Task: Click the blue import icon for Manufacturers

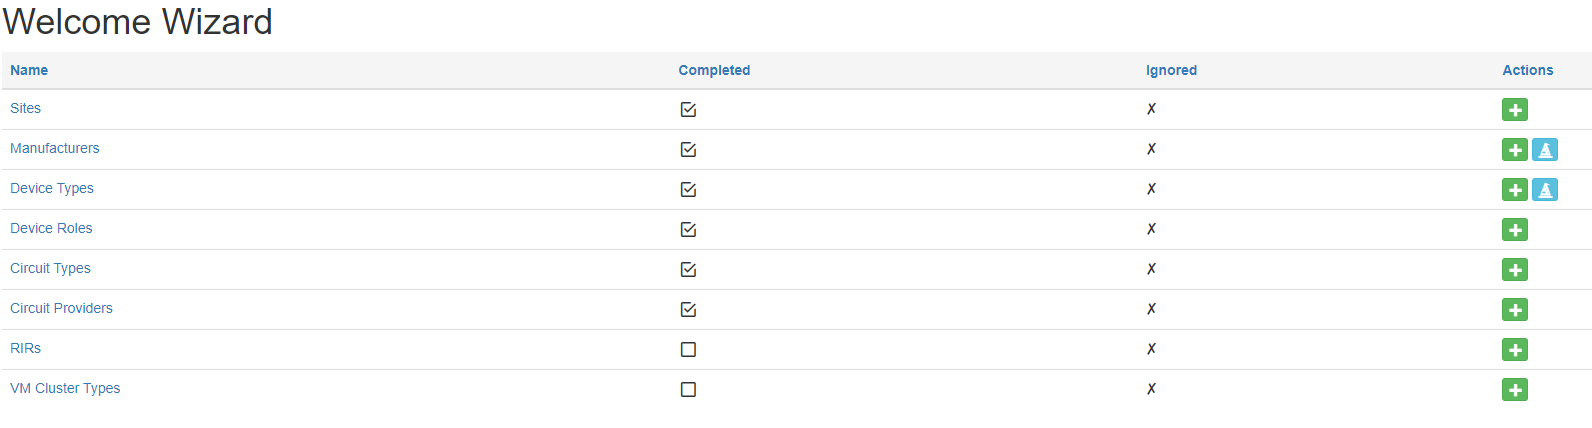Action: [1545, 150]
